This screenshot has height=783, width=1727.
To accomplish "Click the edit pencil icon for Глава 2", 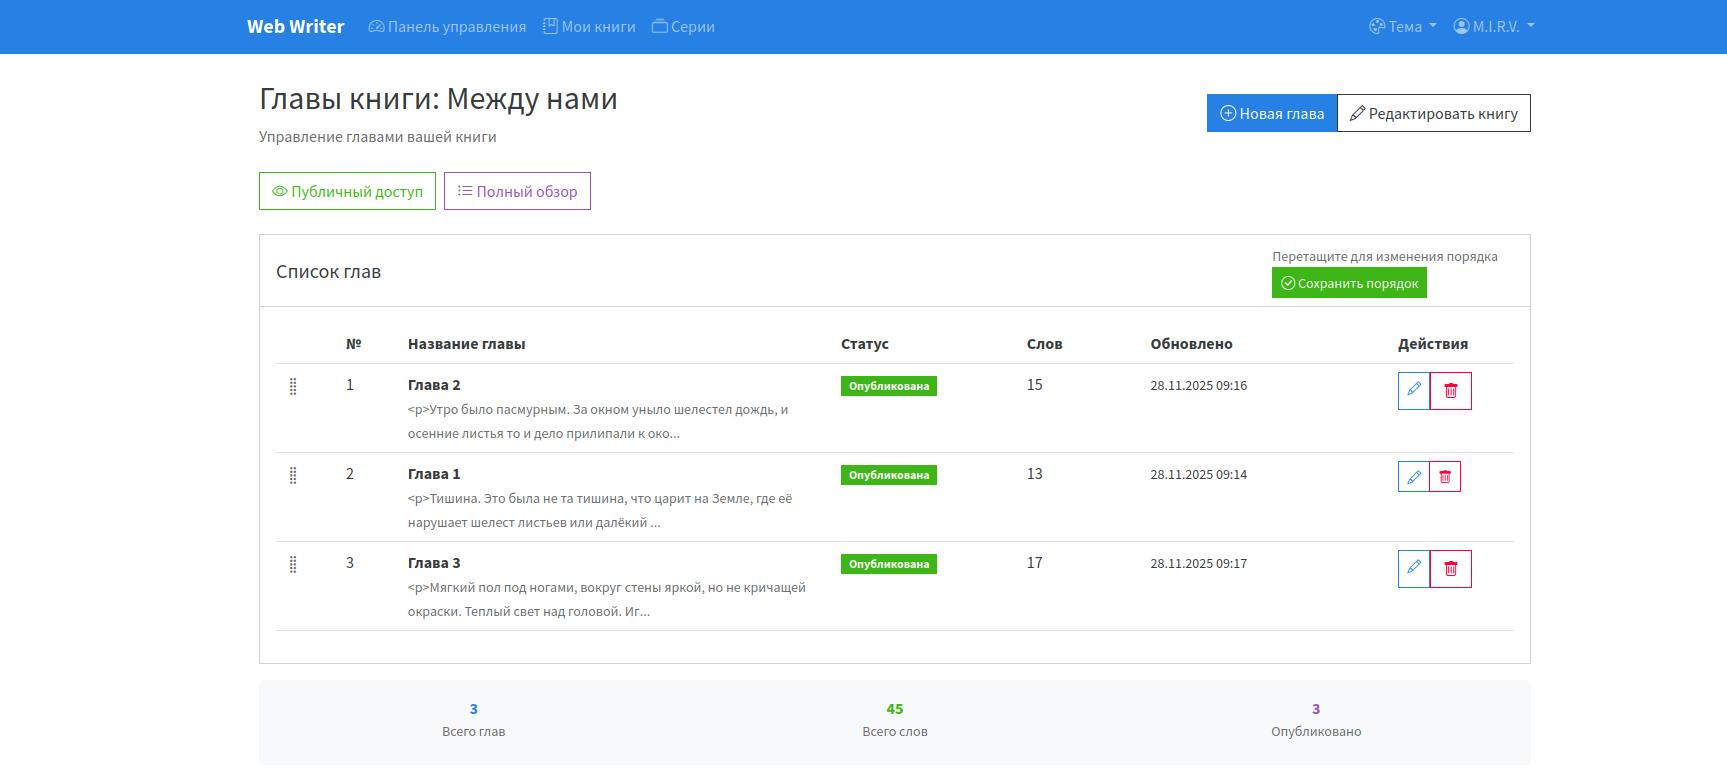I will coord(1413,390).
